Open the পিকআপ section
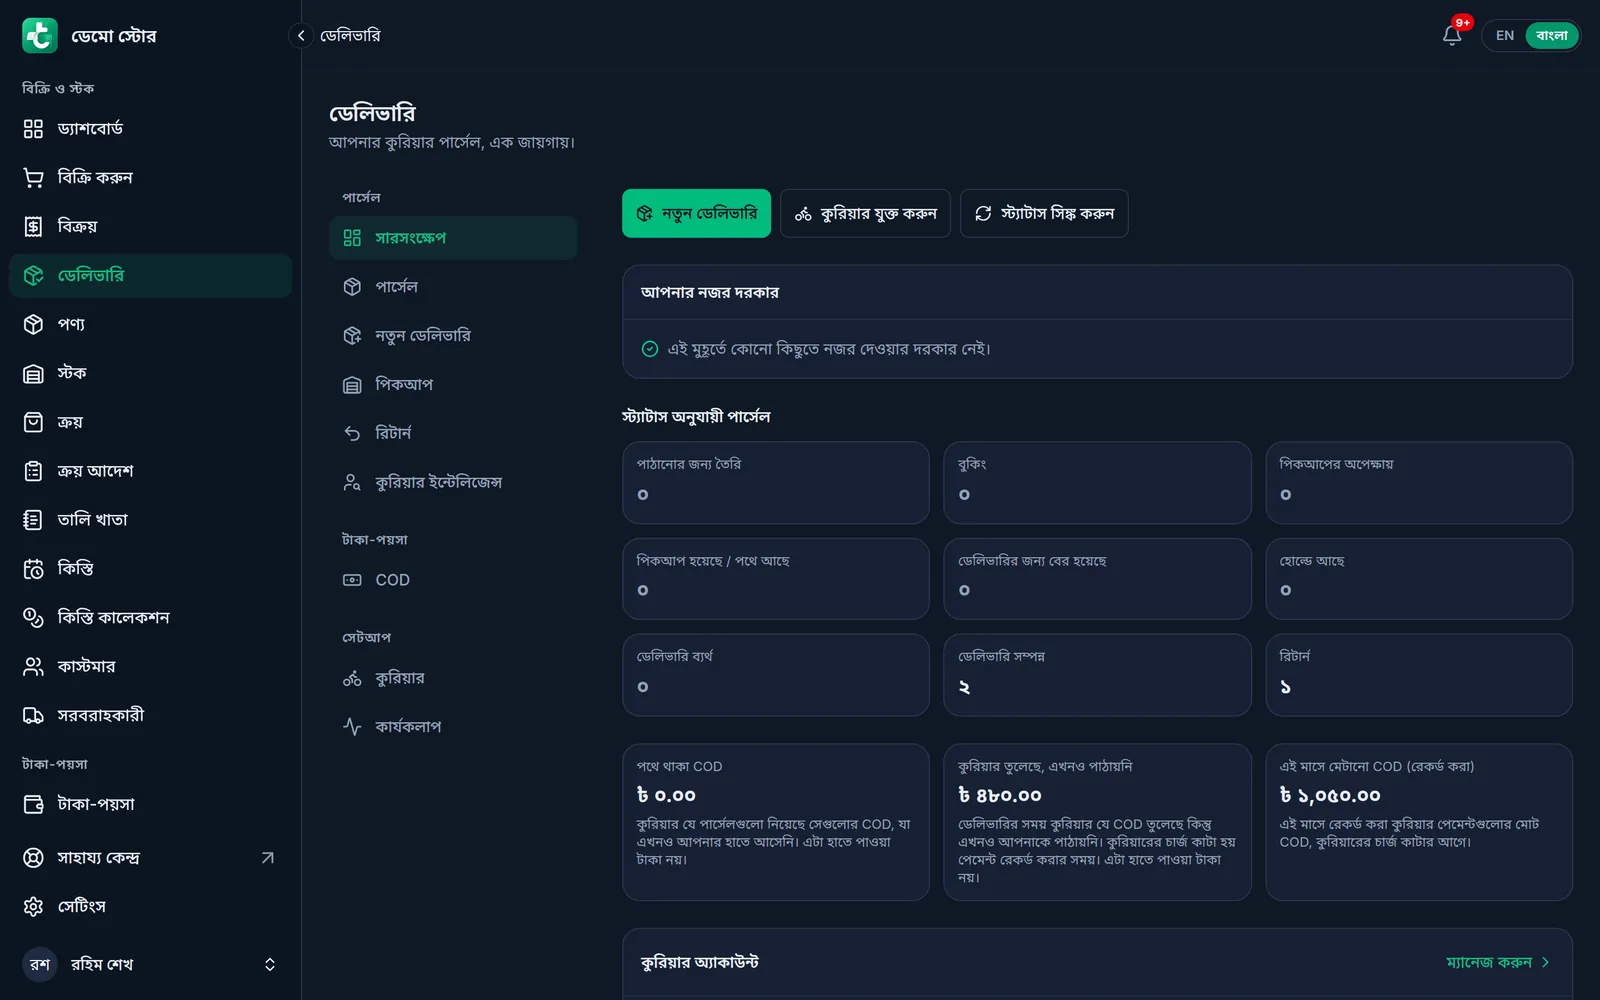Image resolution: width=1600 pixels, height=1000 pixels. tap(453, 384)
